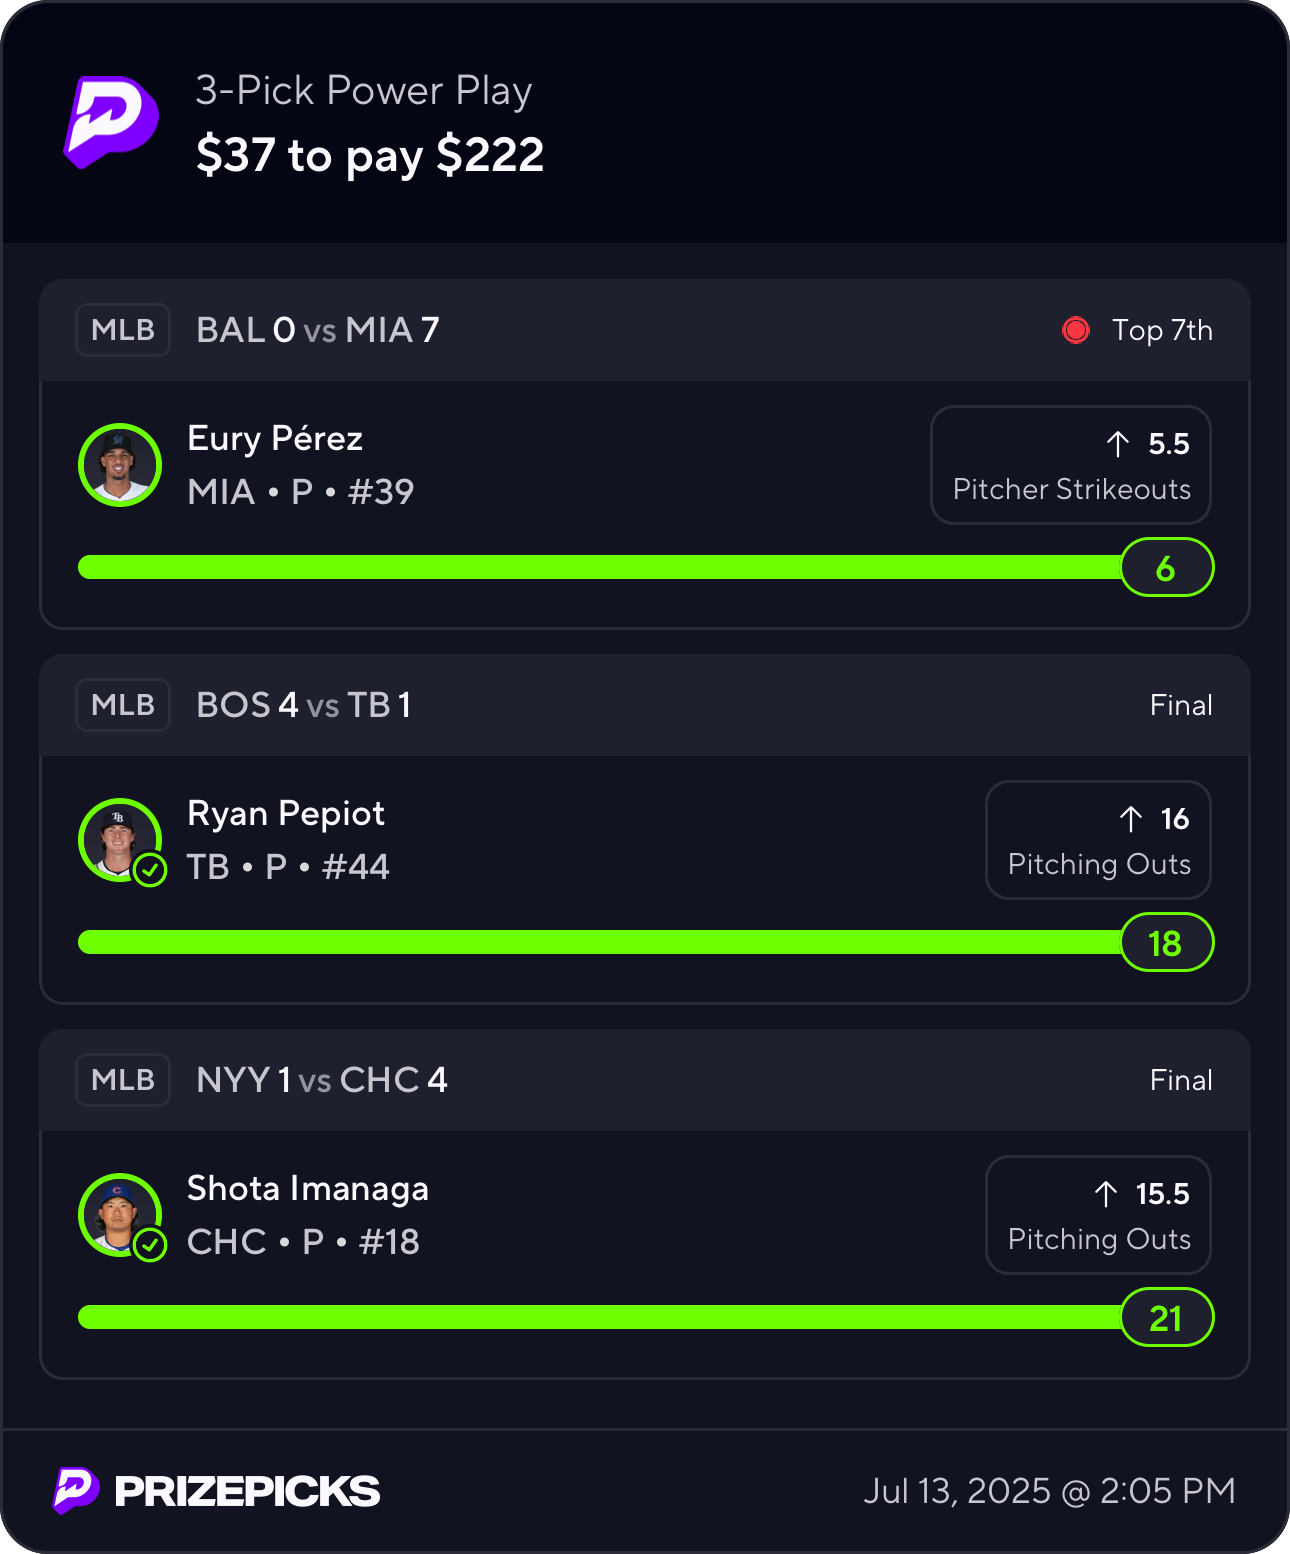Click the MLB badge for BOS vs TB
This screenshot has width=1290, height=1554.
(123, 705)
